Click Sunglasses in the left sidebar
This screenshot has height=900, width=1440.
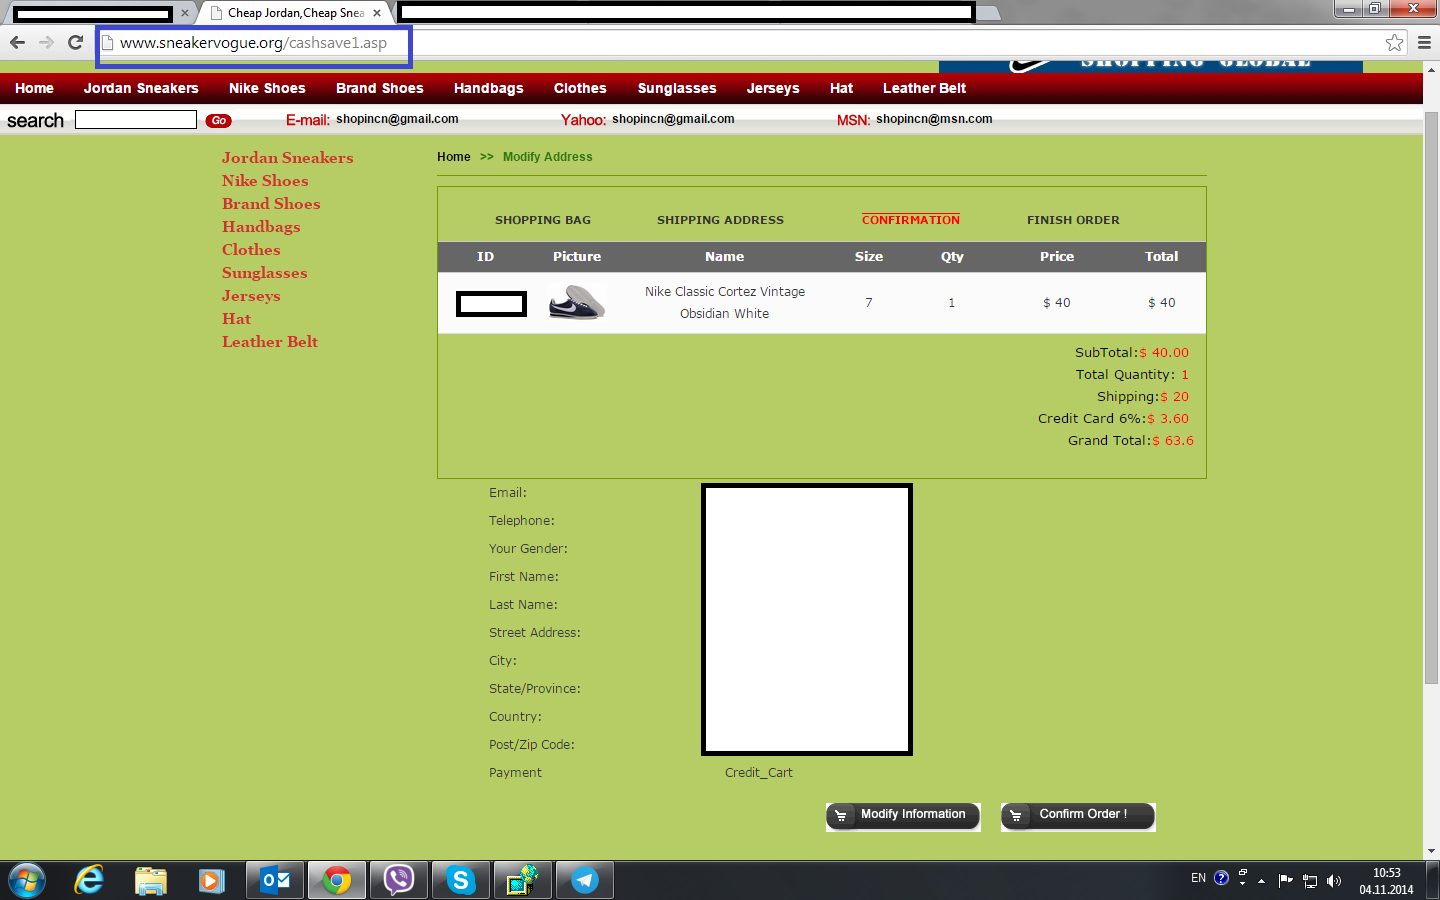[265, 273]
